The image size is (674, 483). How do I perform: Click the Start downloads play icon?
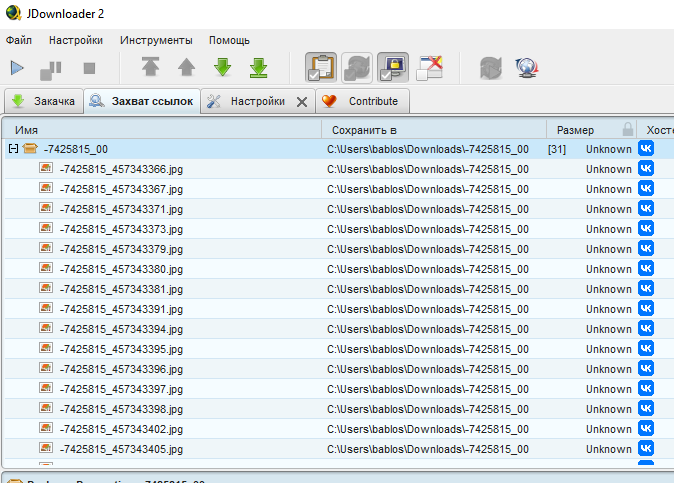pos(17,69)
